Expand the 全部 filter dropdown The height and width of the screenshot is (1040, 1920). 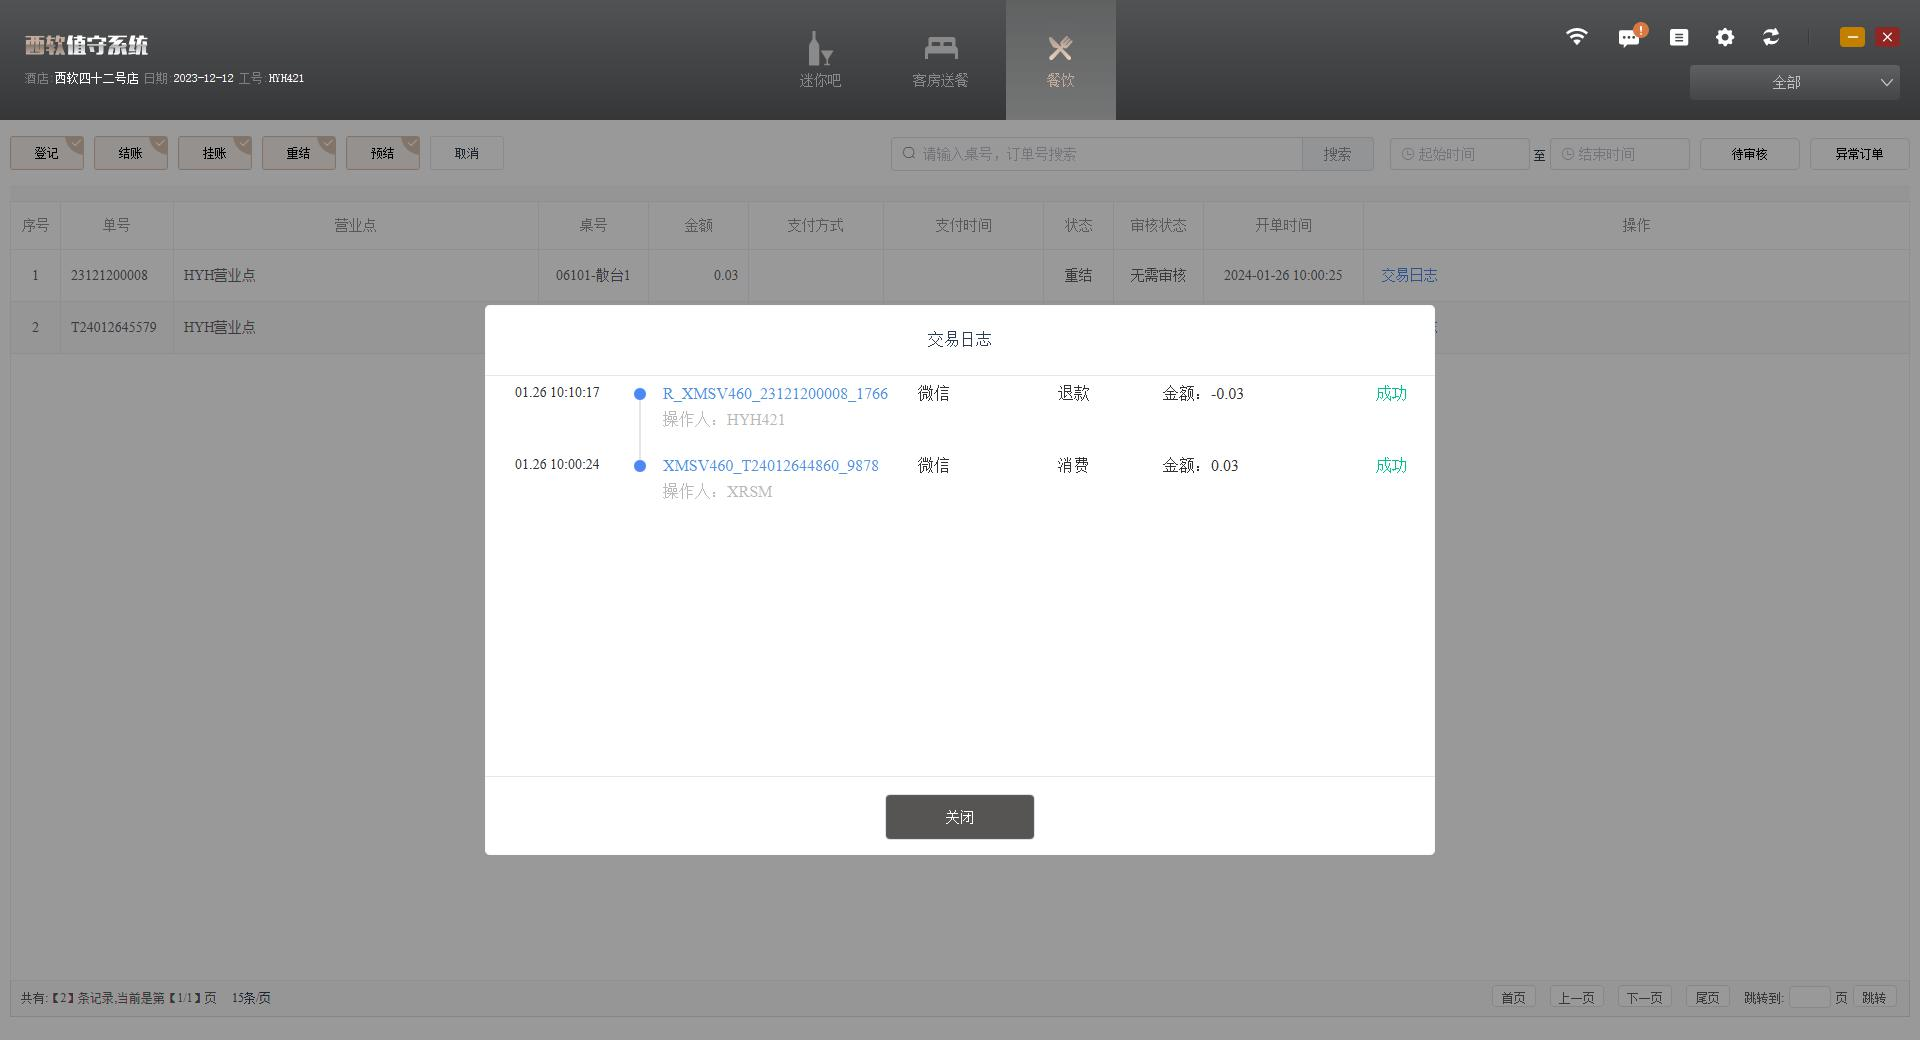coord(1794,82)
